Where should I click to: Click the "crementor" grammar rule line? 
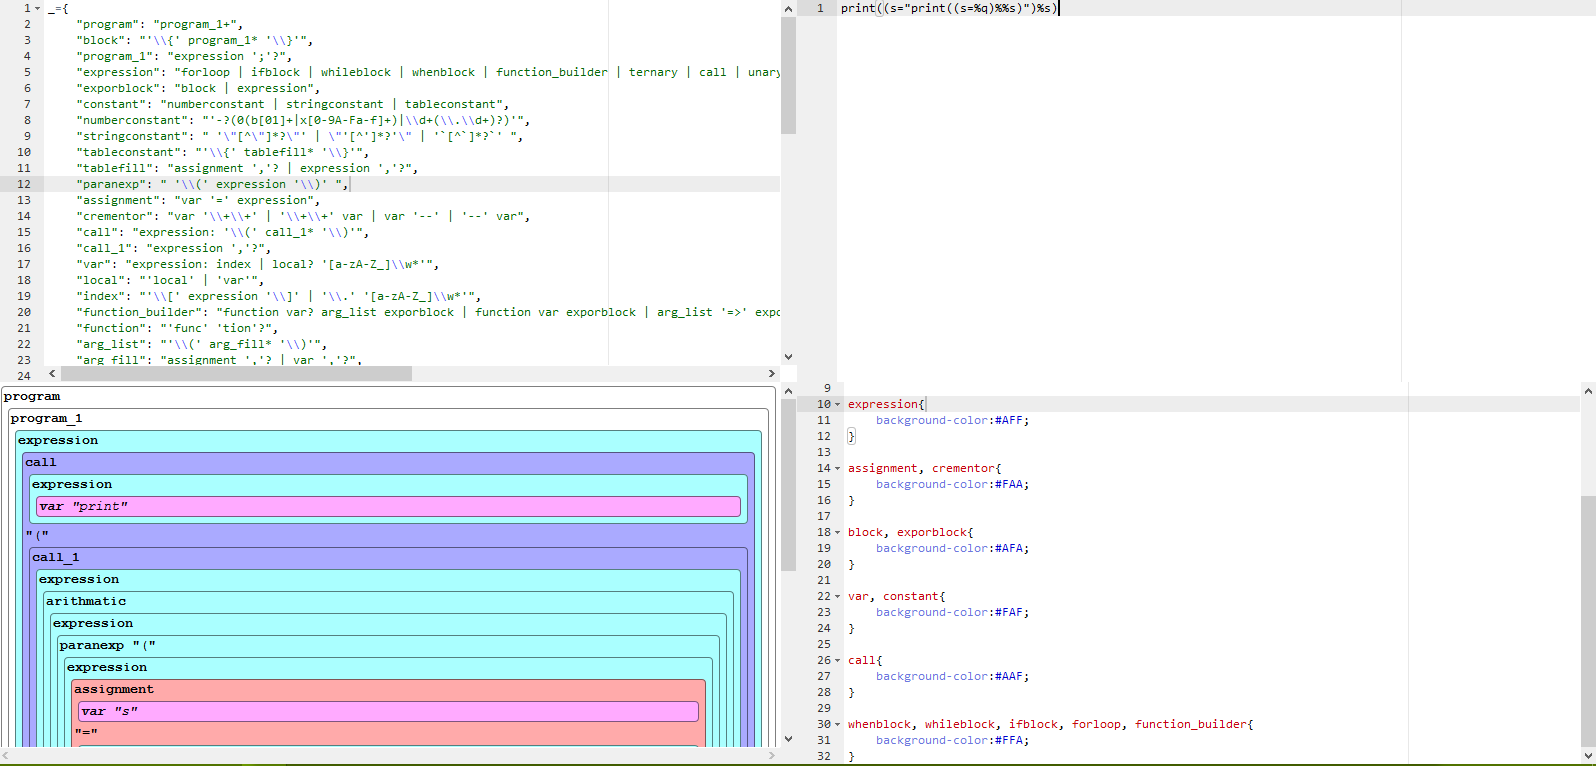pos(303,216)
